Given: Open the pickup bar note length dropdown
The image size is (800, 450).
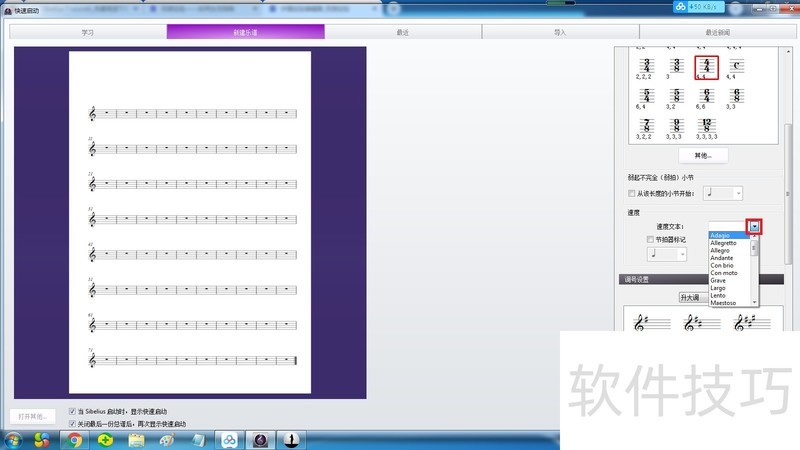Looking at the screenshot, I should (737, 193).
